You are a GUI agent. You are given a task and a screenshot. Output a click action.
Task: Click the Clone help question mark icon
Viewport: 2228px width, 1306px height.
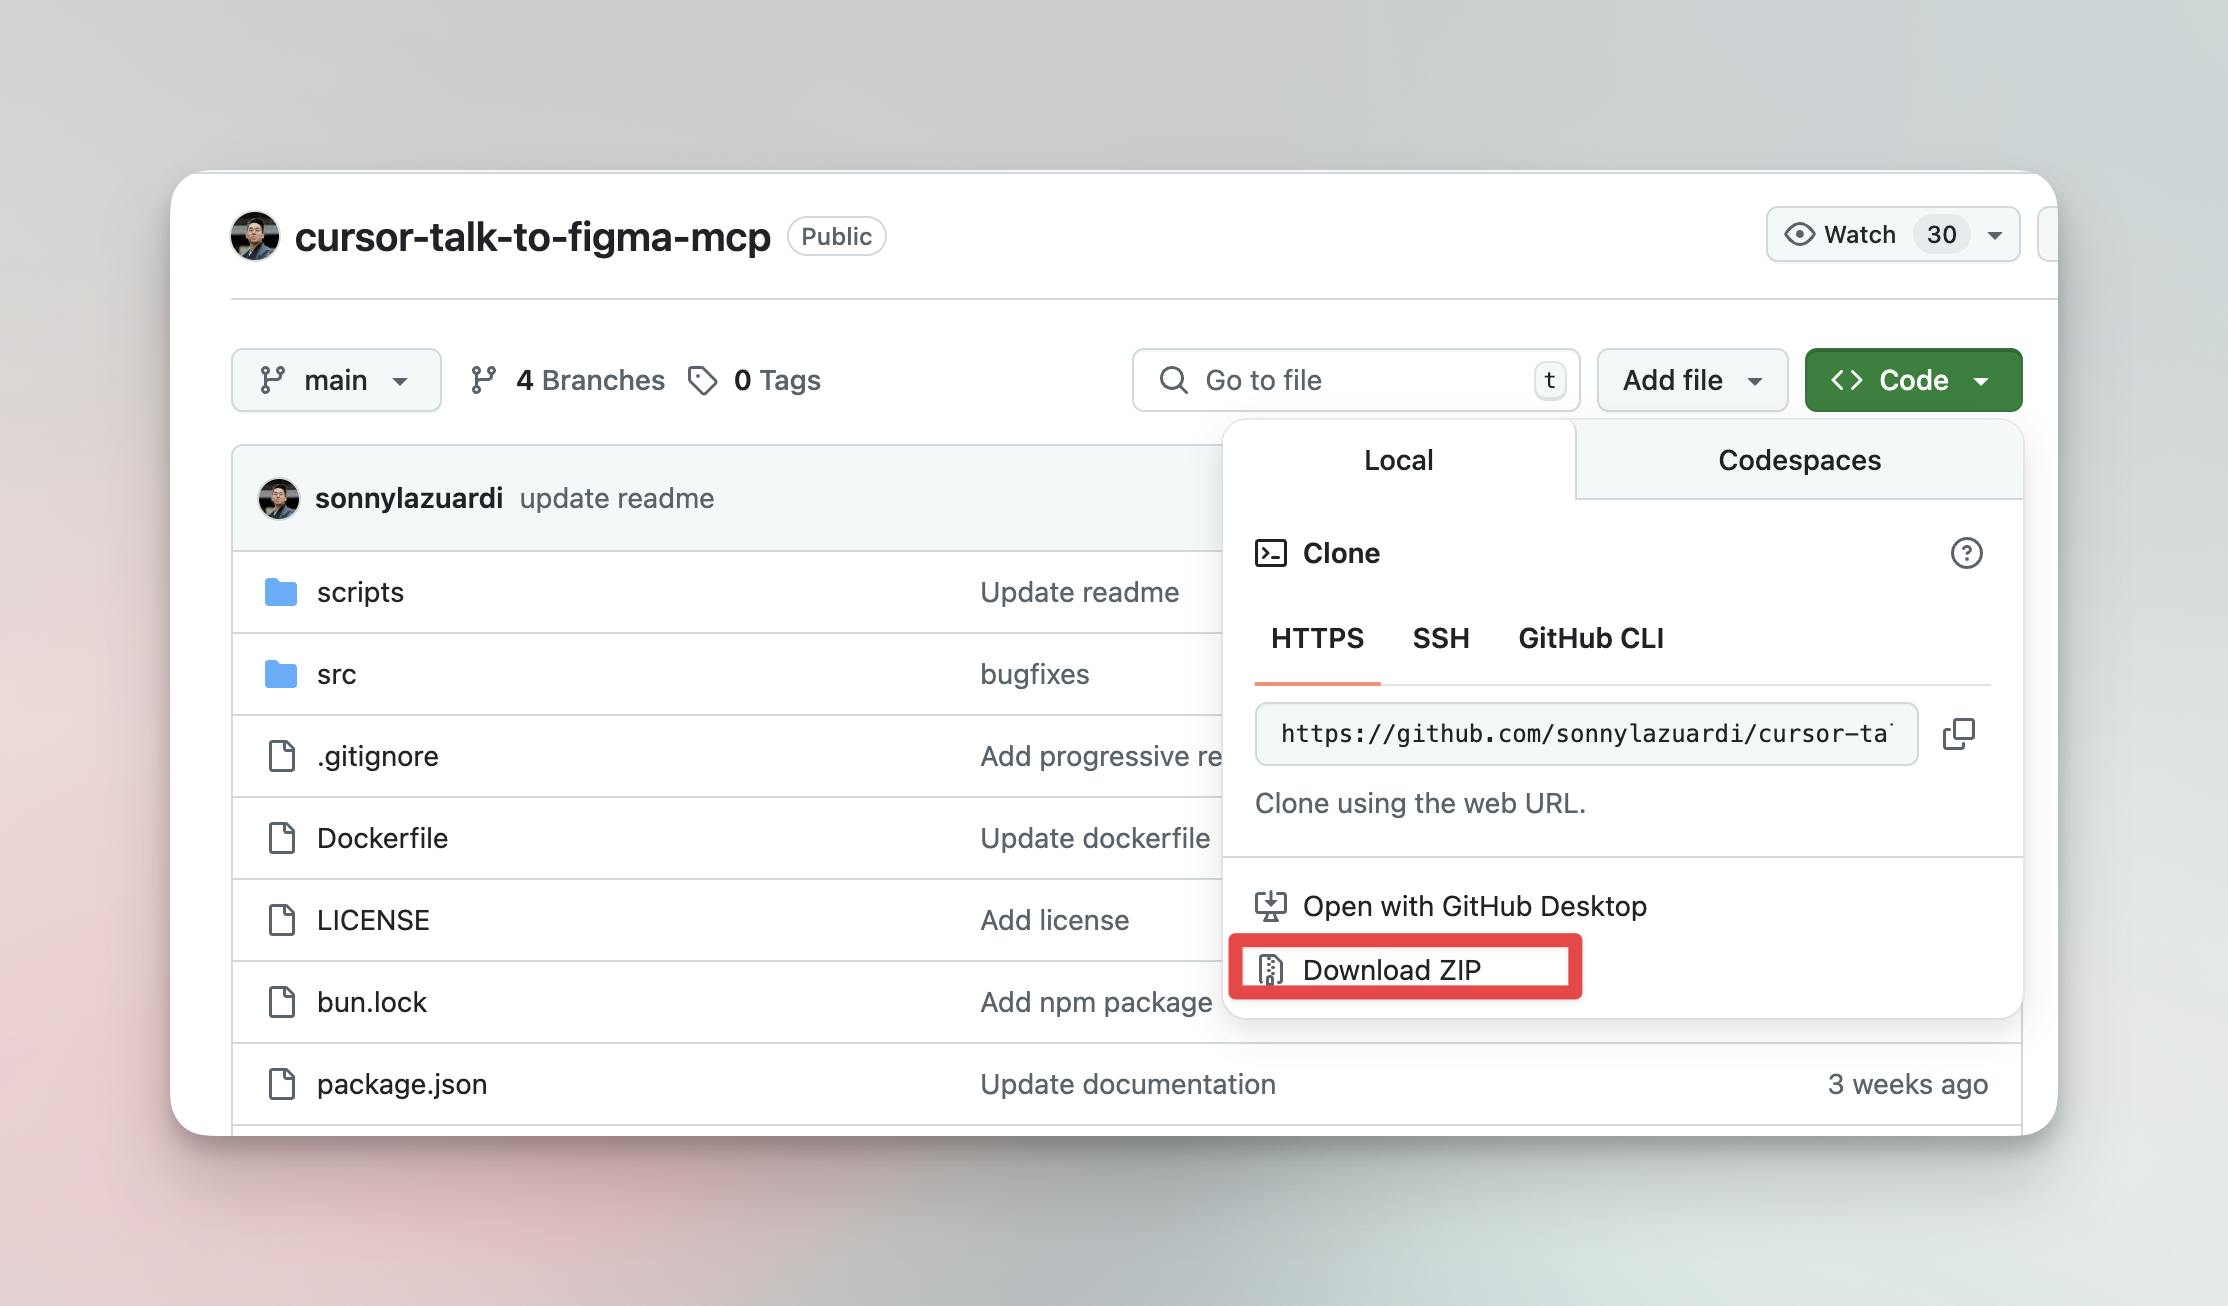(1966, 553)
